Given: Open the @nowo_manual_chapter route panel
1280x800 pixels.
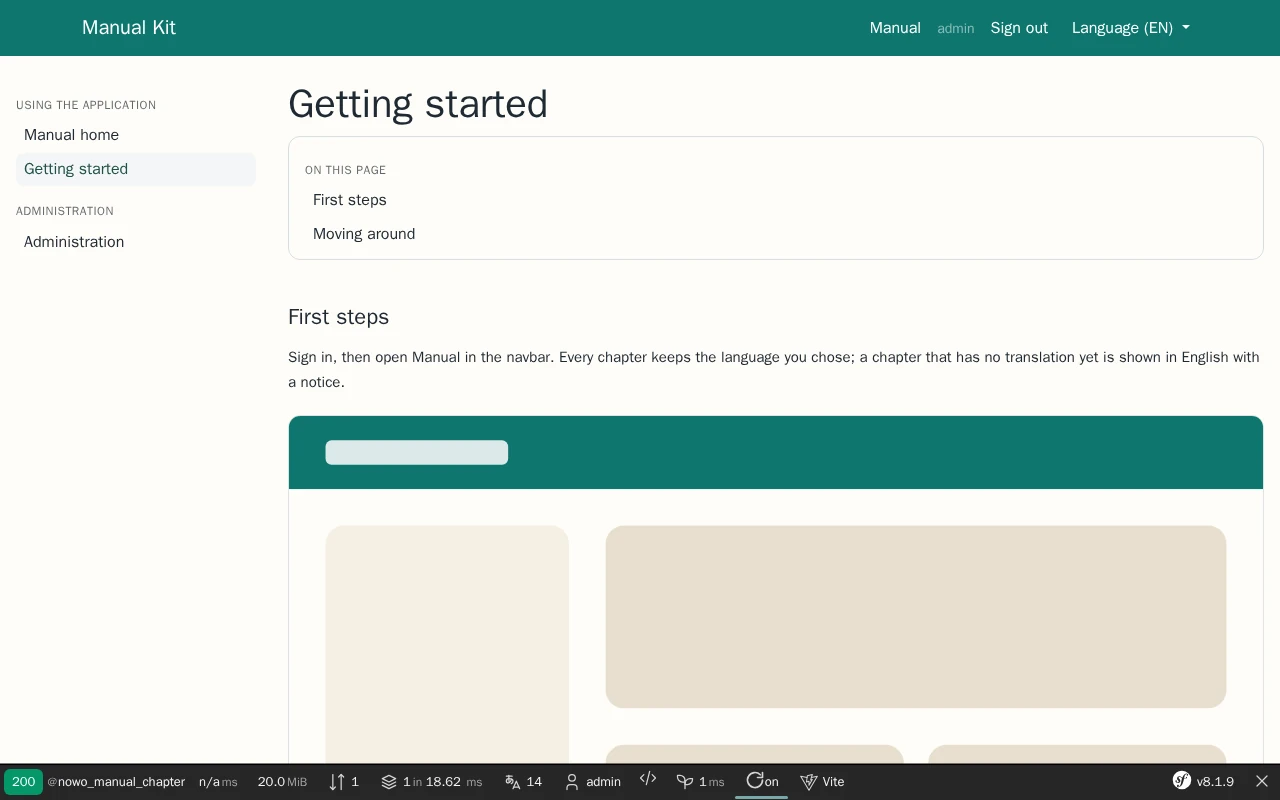Looking at the screenshot, I should click(116, 782).
